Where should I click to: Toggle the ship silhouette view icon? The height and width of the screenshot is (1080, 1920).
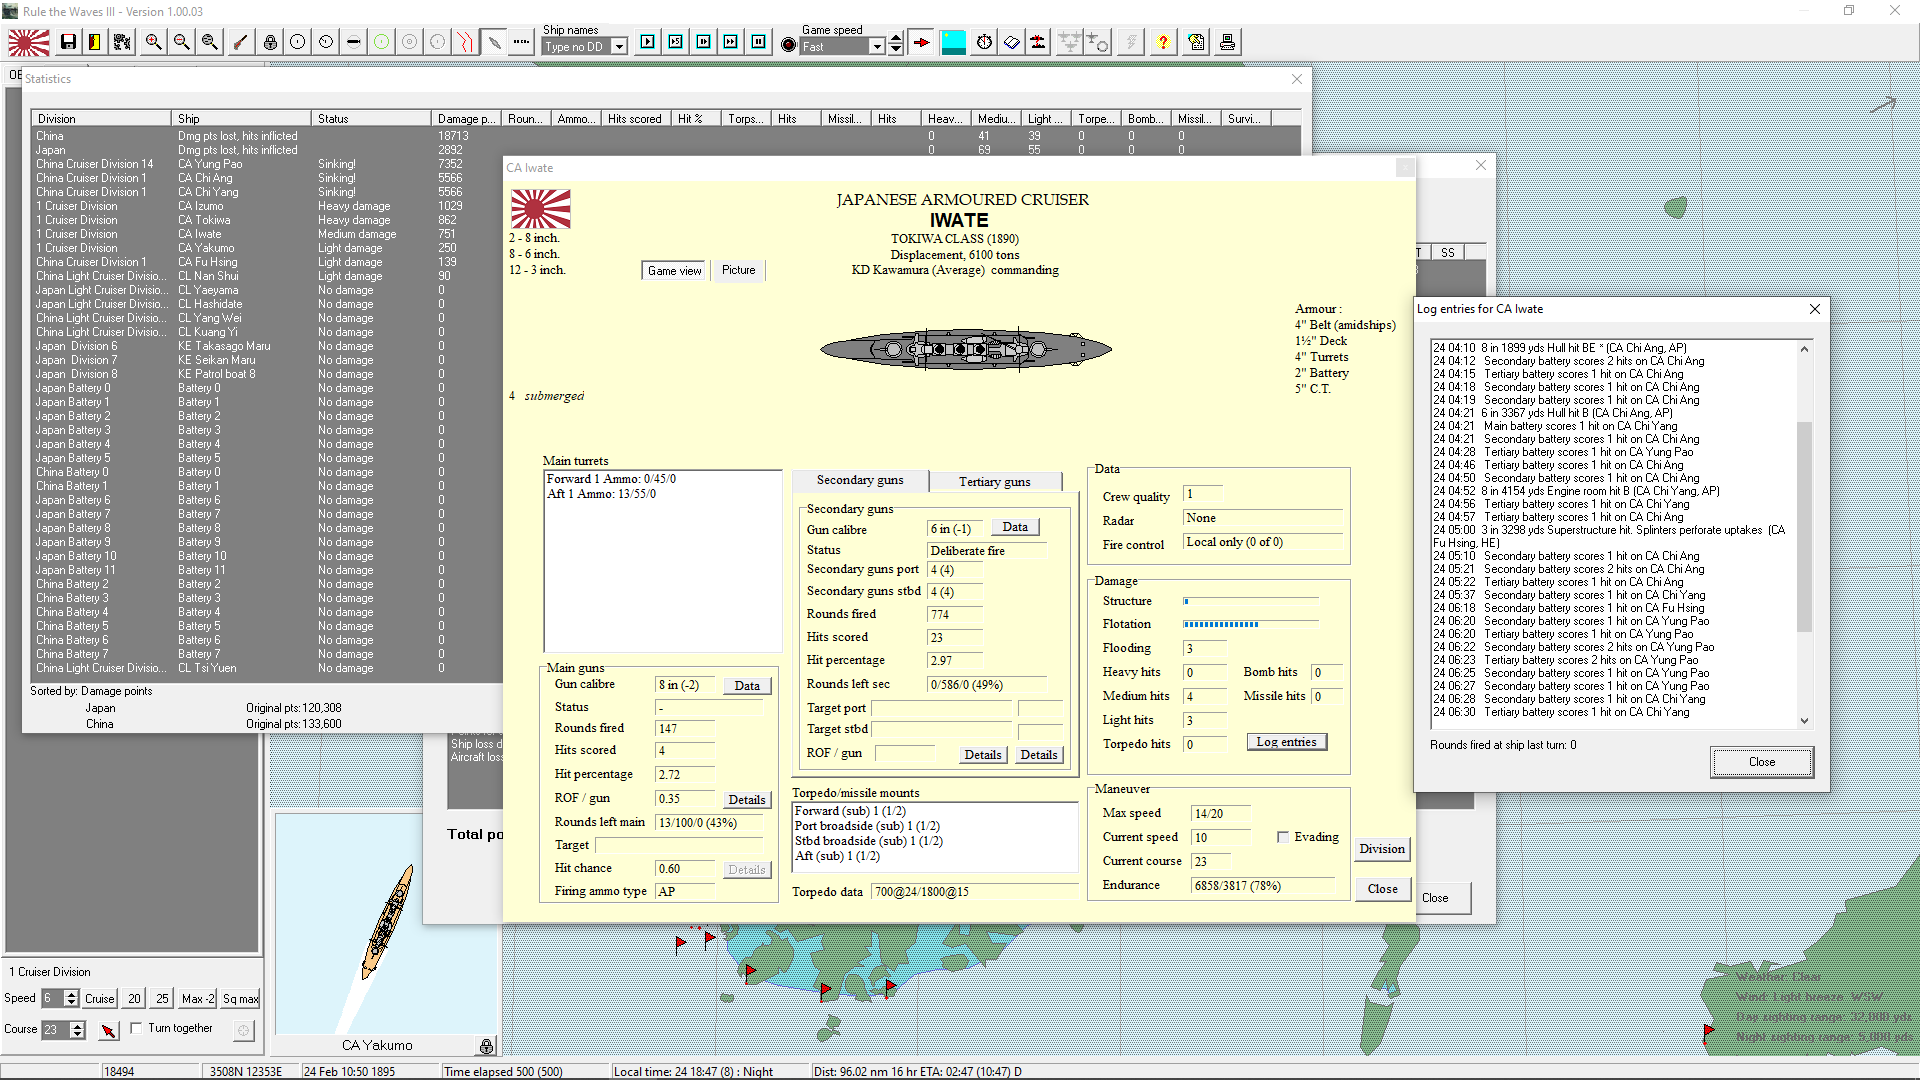coord(494,42)
